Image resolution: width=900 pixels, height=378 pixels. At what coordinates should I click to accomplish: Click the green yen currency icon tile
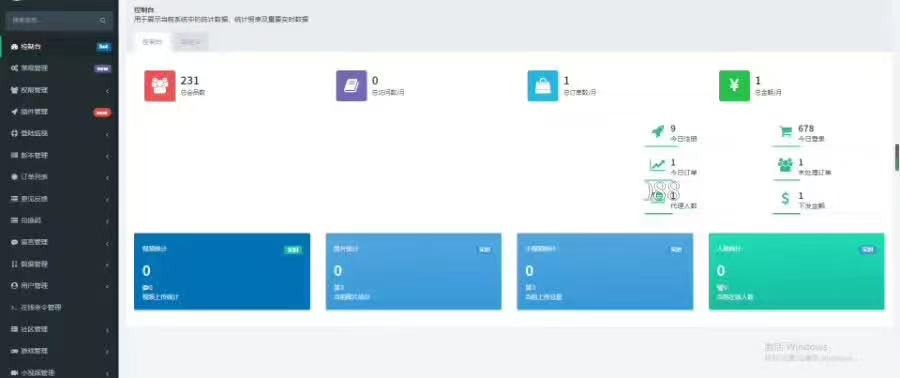click(x=734, y=85)
